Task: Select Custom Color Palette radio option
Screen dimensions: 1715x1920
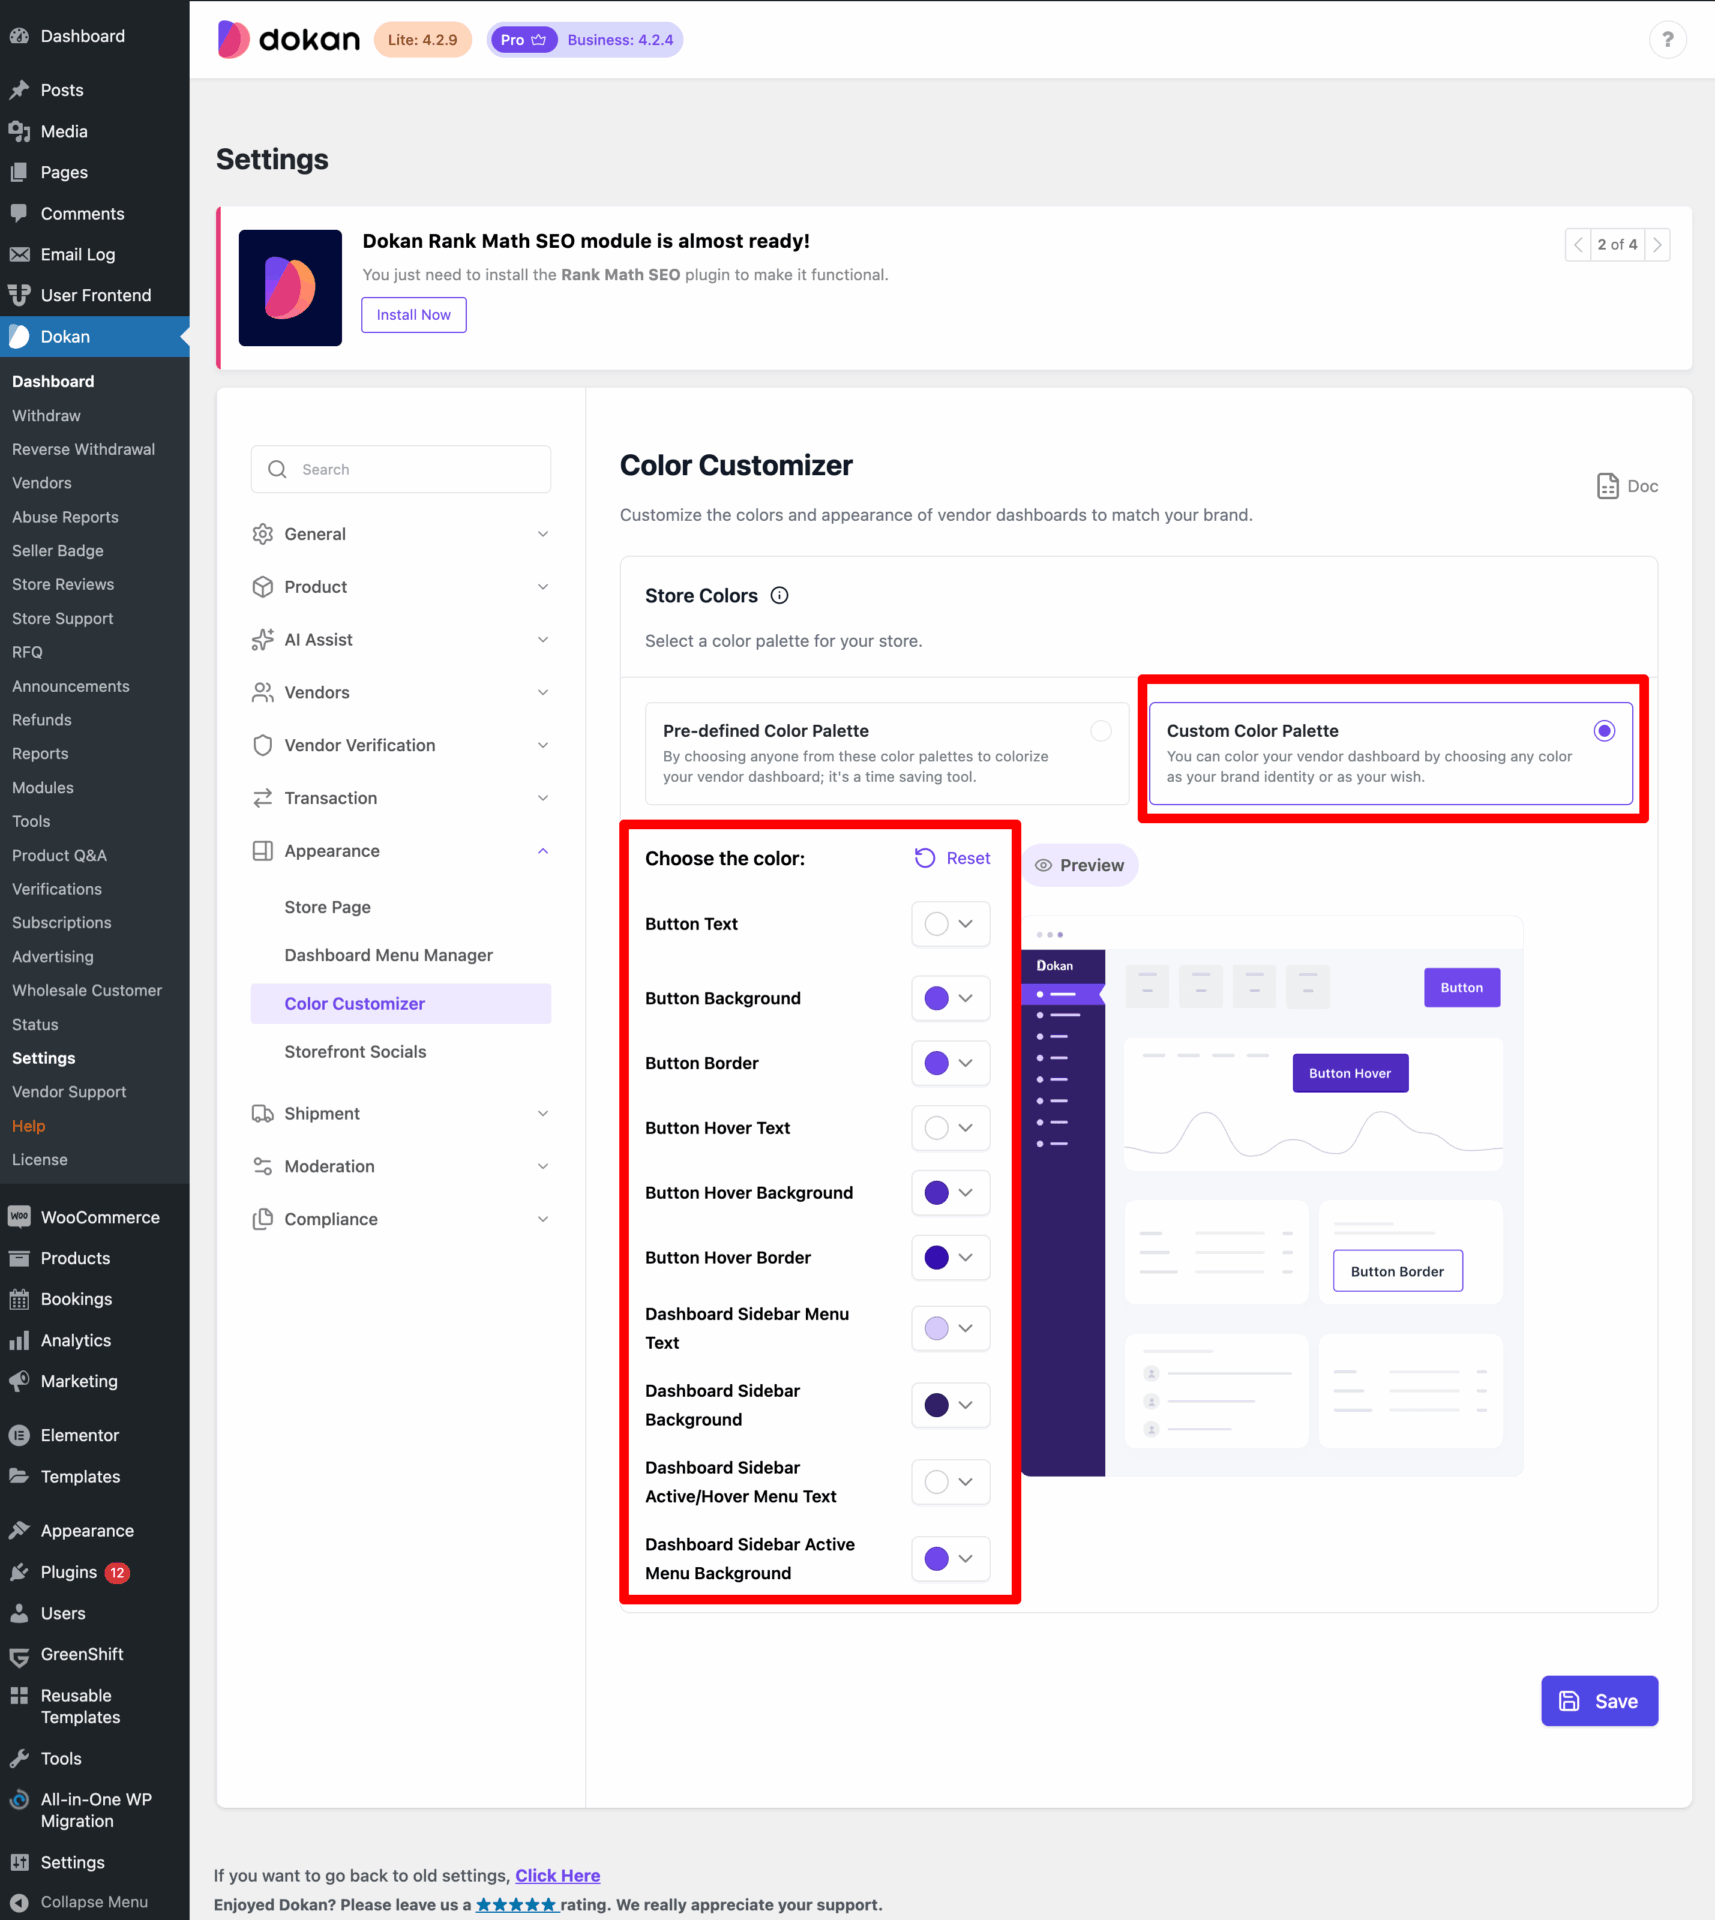Action: click(x=1604, y=731)
